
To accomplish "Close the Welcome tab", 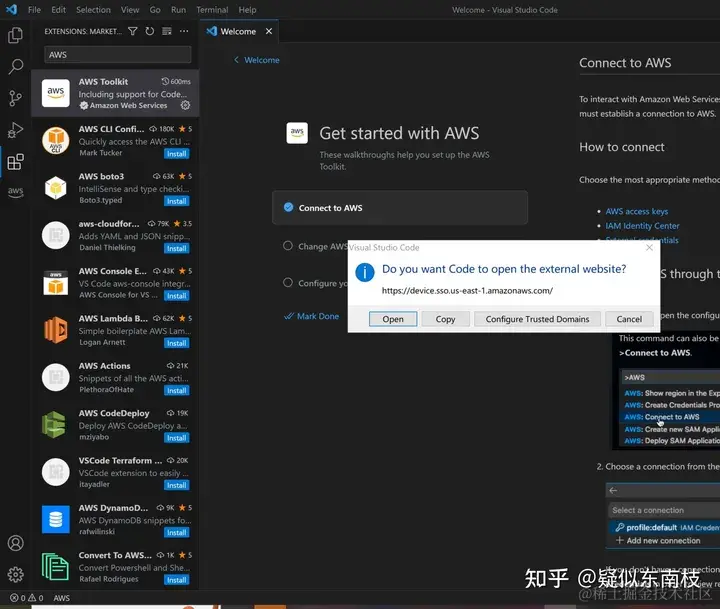I will point(269,31).
